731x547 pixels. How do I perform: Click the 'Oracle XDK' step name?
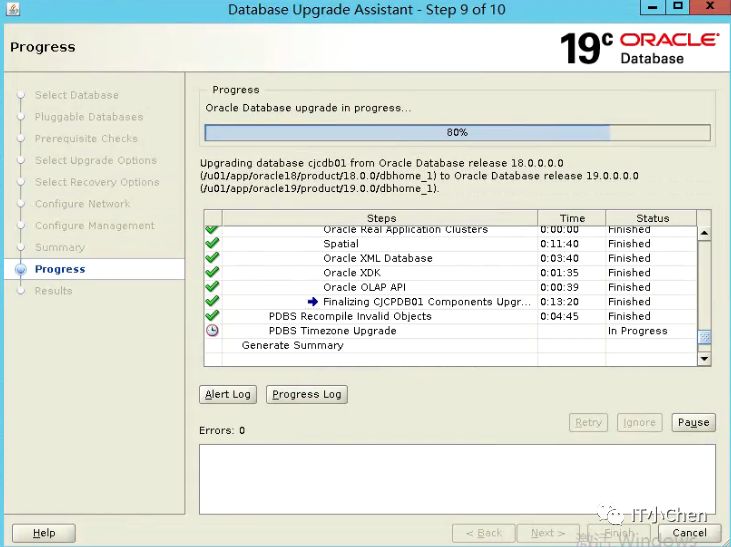click(352, 272)
